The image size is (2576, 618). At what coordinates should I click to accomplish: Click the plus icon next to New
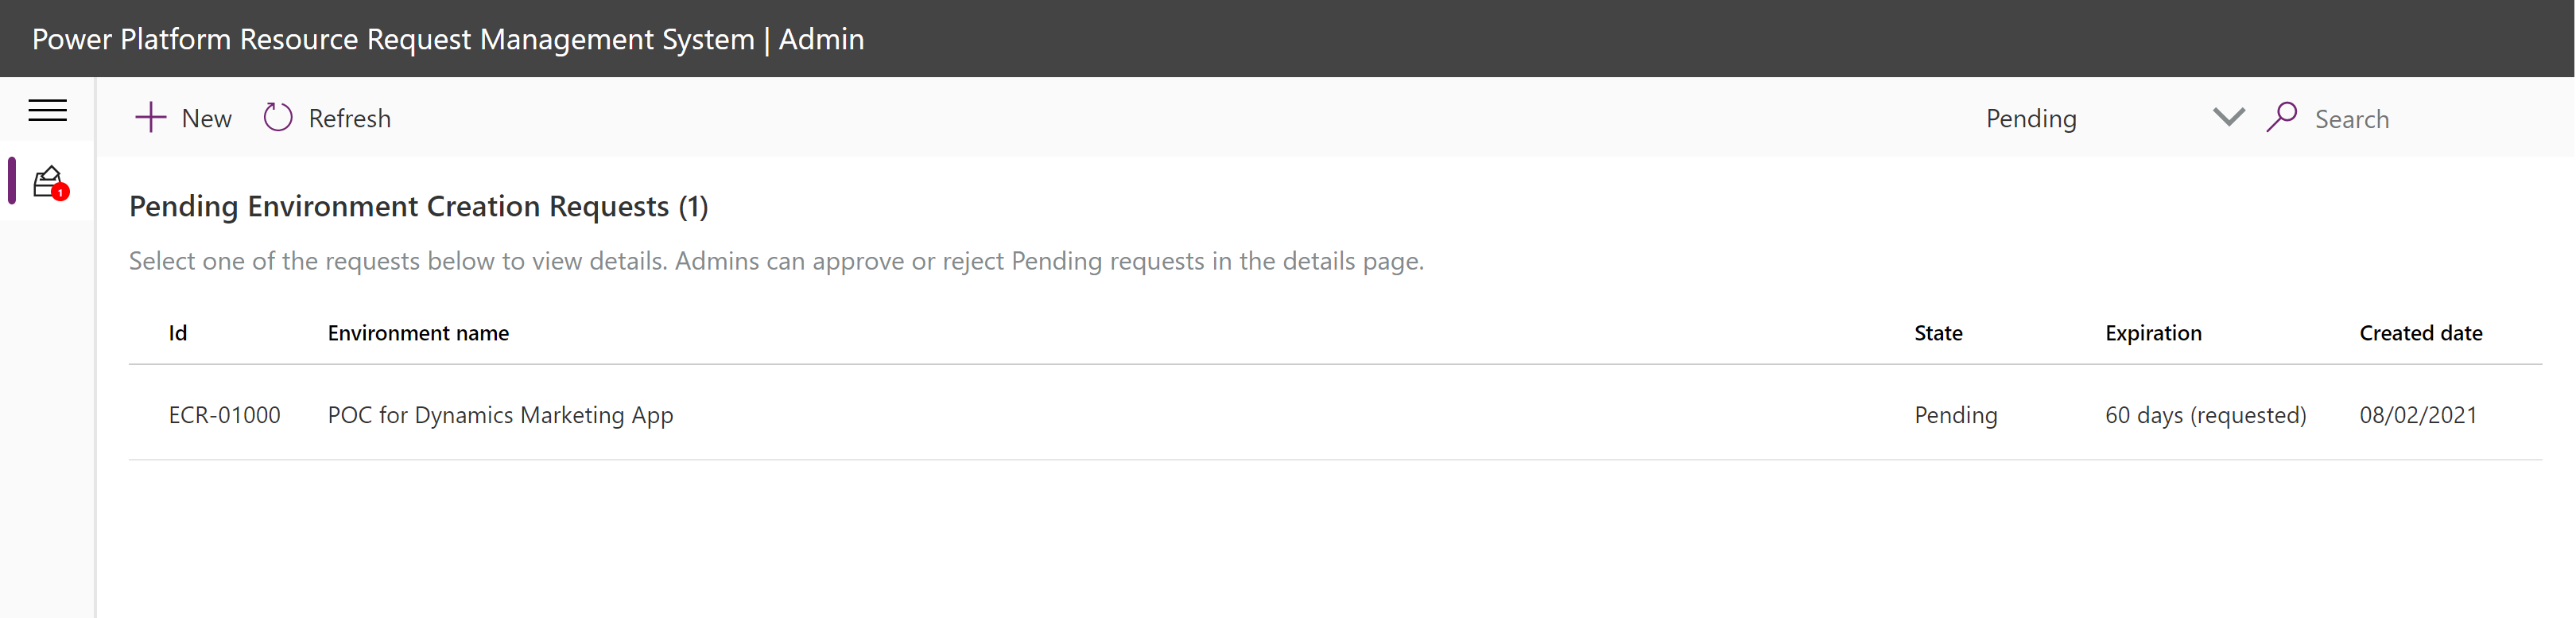point(150,117)
